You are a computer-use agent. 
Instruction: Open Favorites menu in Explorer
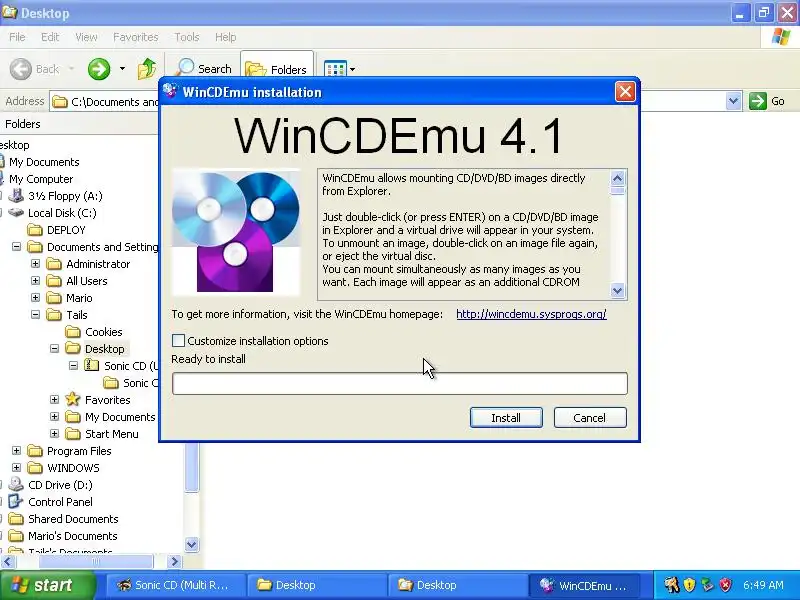tap(135, 37)
